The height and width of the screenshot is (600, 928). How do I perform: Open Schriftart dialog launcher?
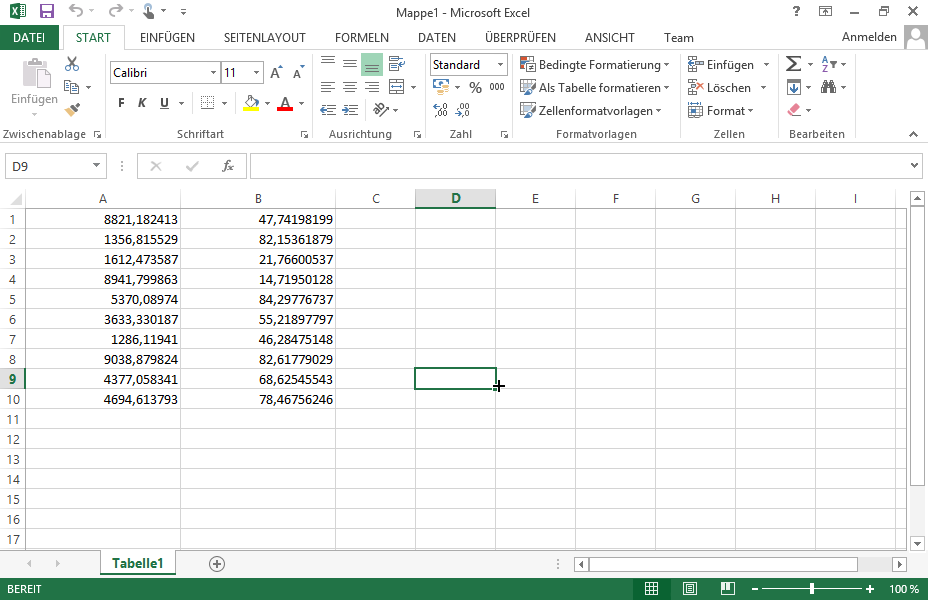tap(304, 135)
